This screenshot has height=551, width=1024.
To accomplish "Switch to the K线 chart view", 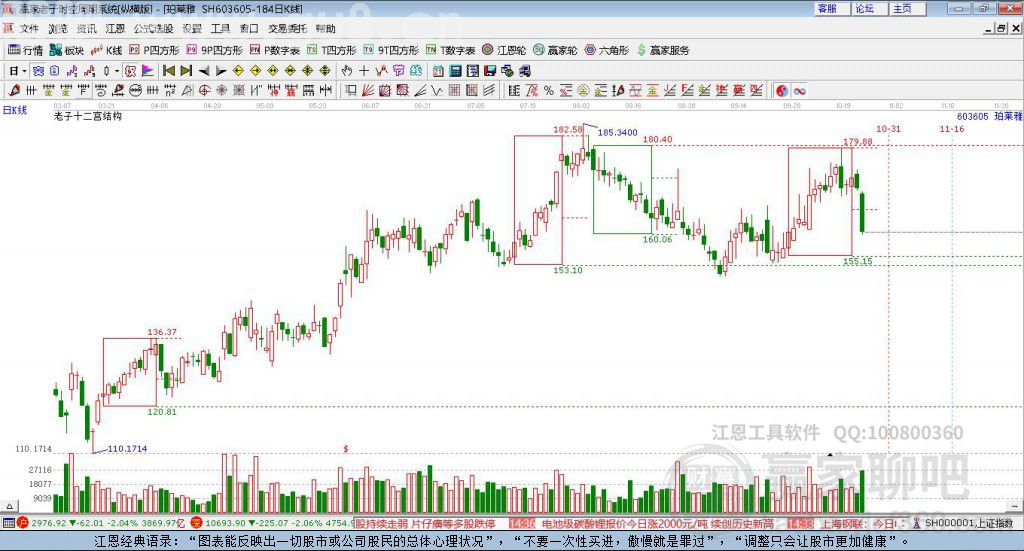I will (107, 50).
